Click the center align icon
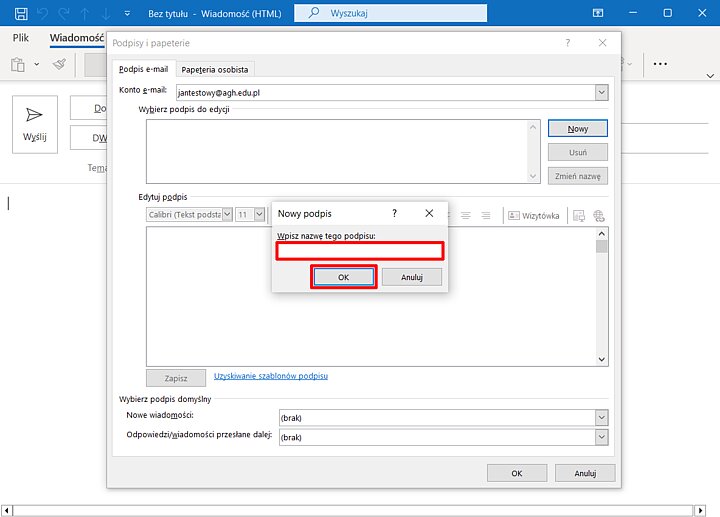This screenshot has height=517, width=720. pos(466,215)
